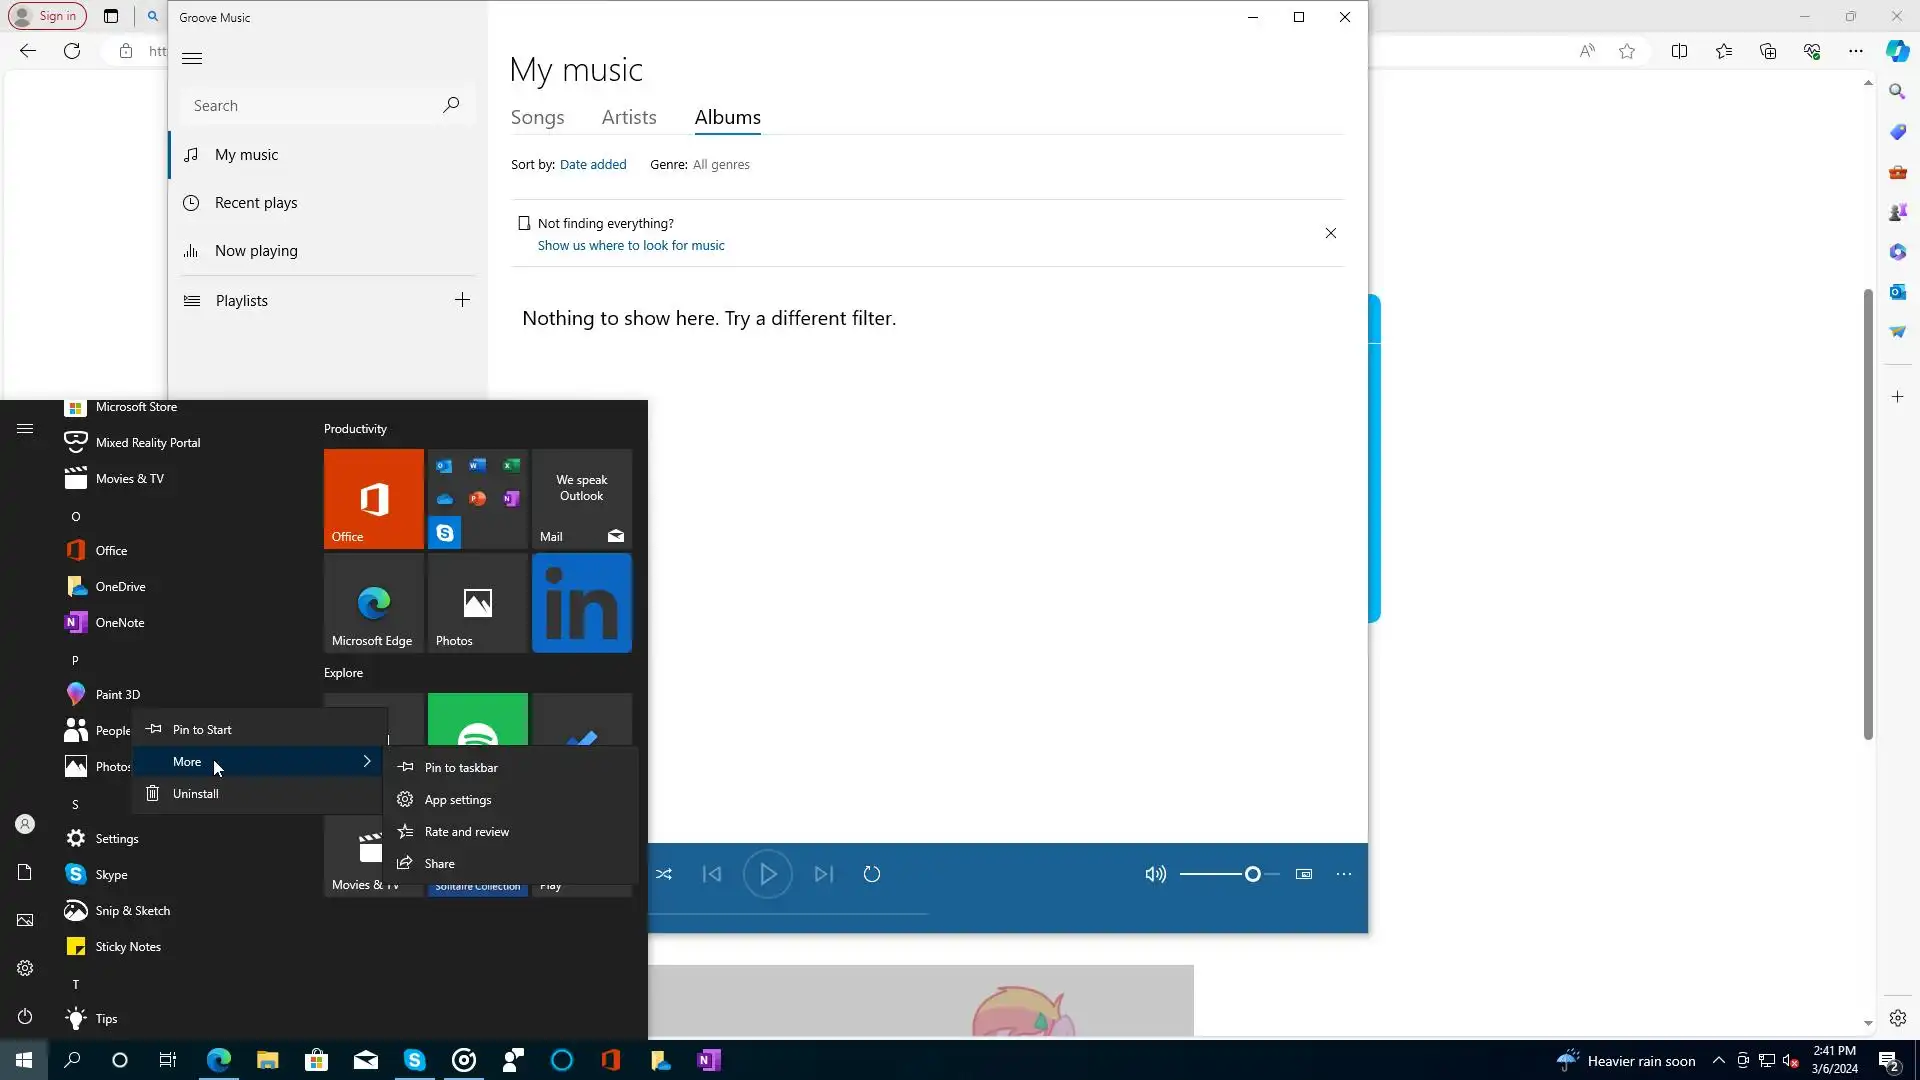This screenshot has width=1920, height=1080.
Task: Open mini view player icon
Action: pyautogui.click(x=1304, y=874)
